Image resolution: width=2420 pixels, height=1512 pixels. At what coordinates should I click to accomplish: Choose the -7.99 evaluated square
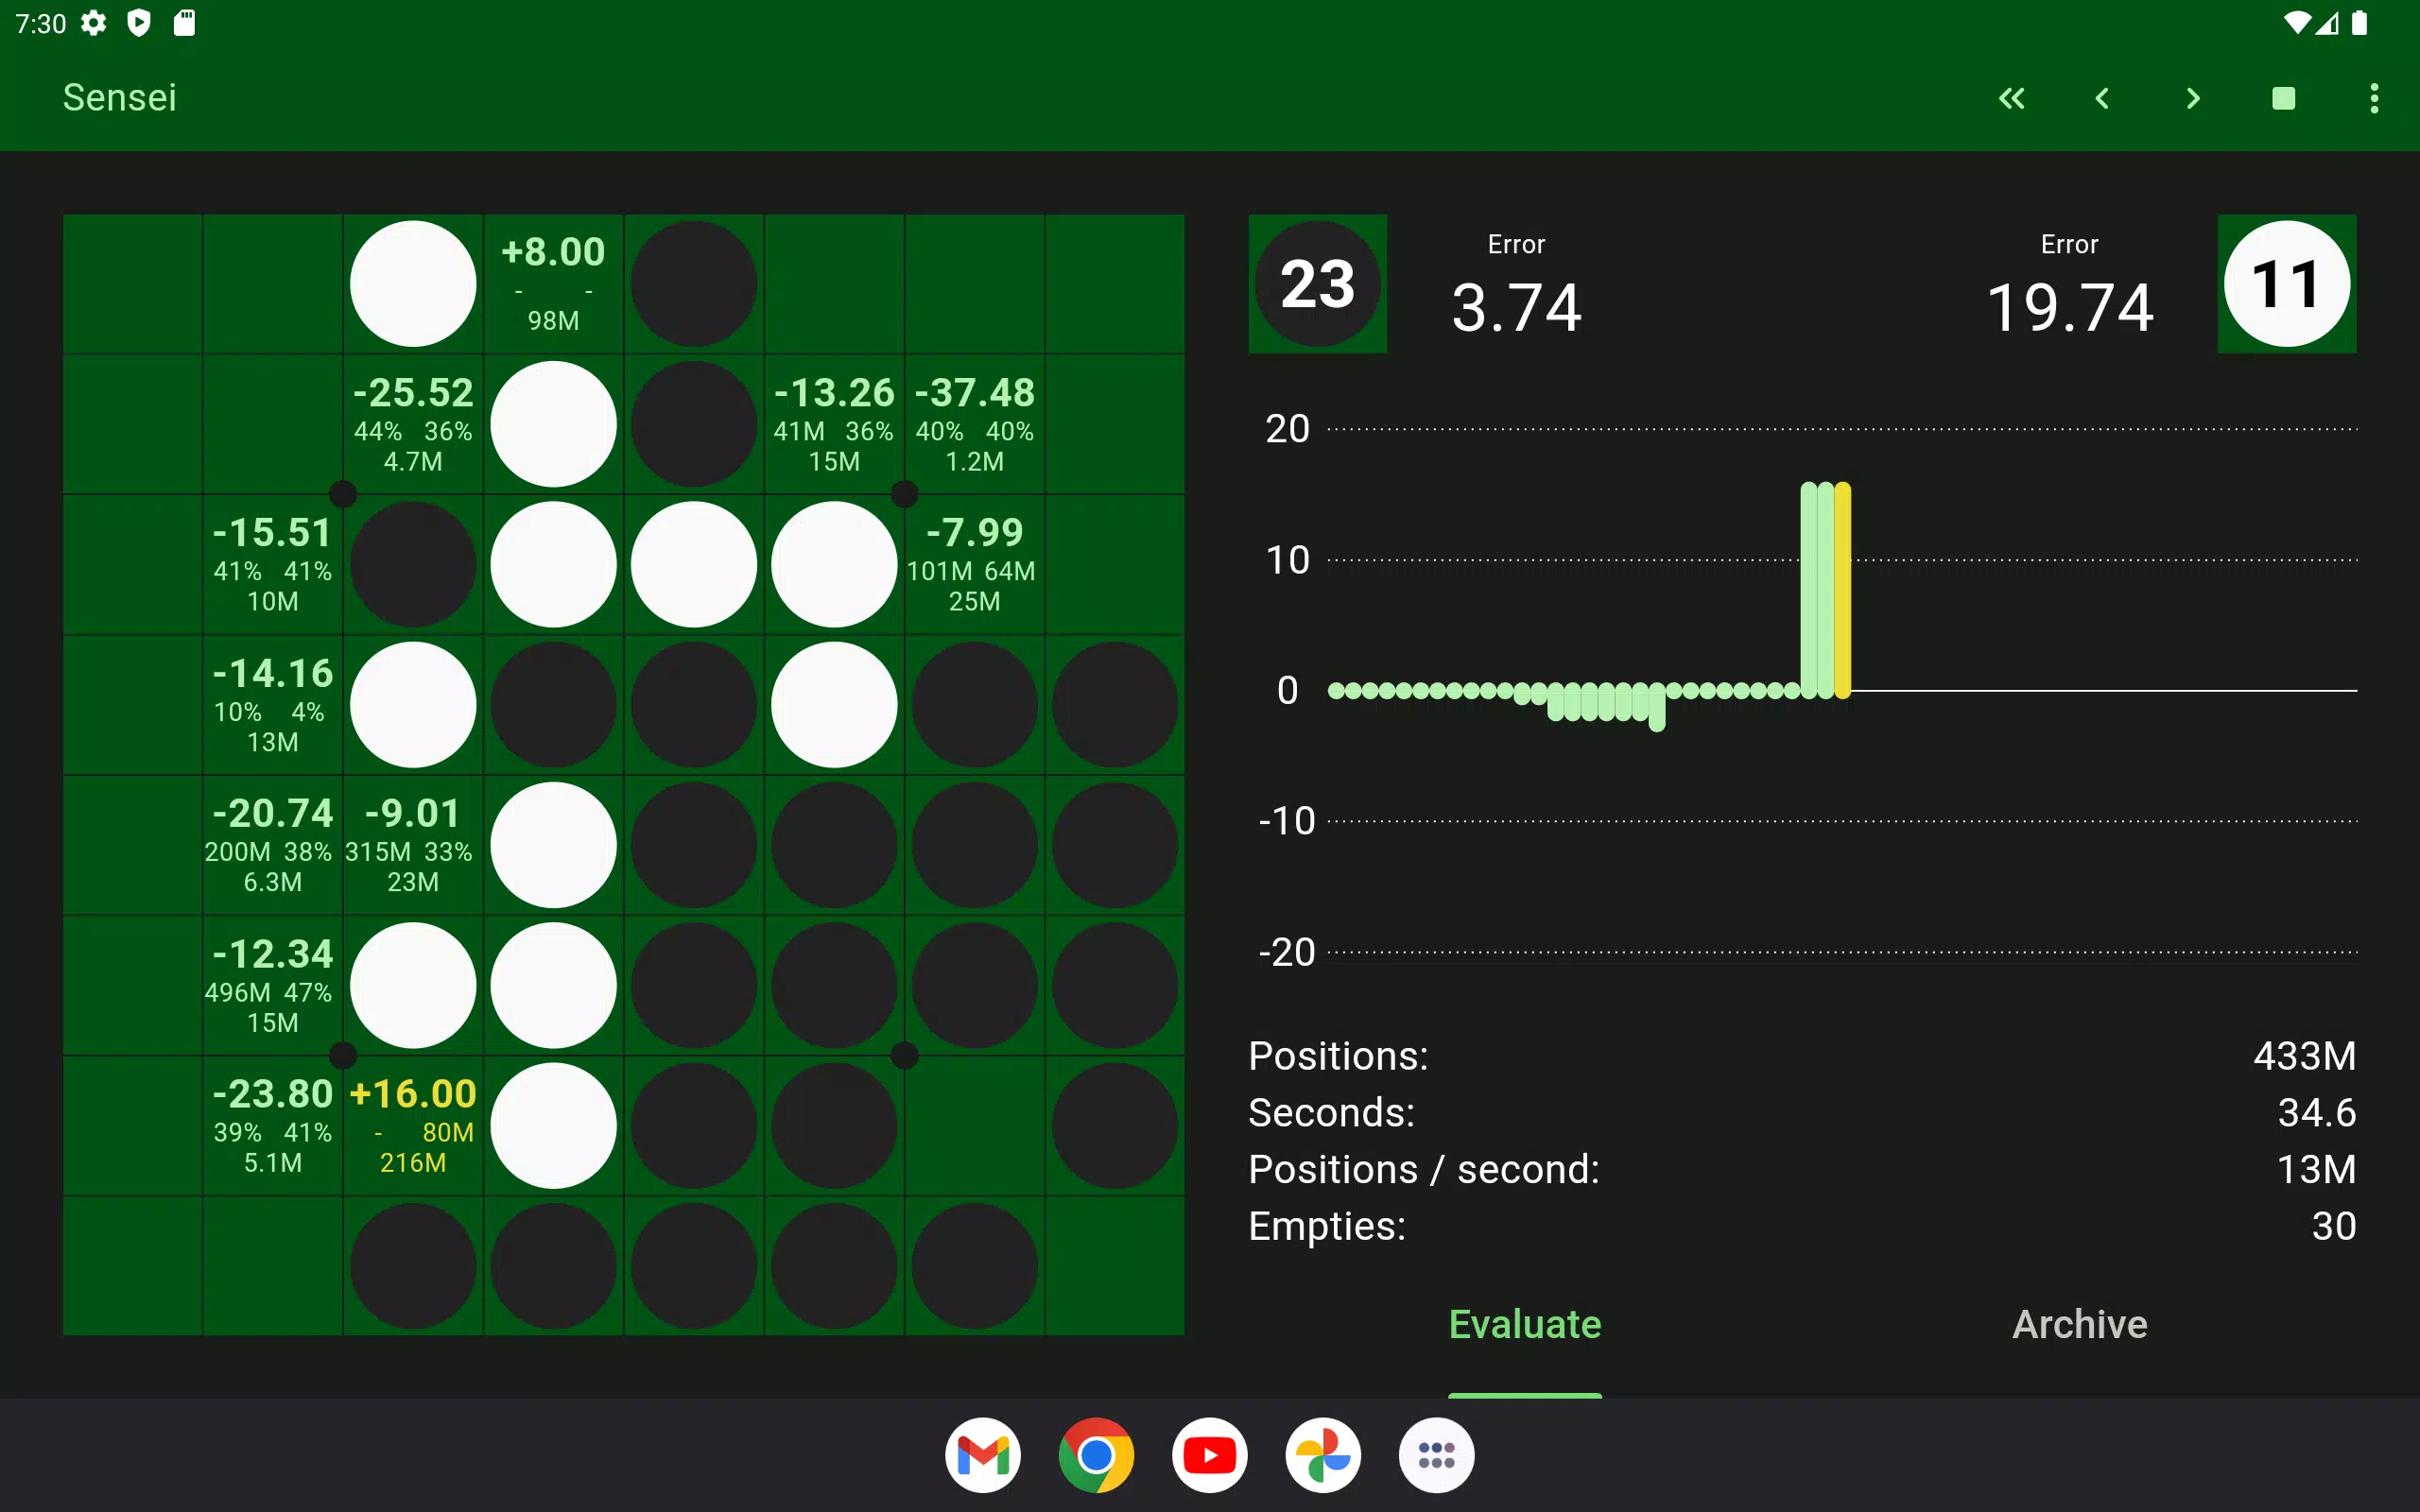click(x=974, y=564)
